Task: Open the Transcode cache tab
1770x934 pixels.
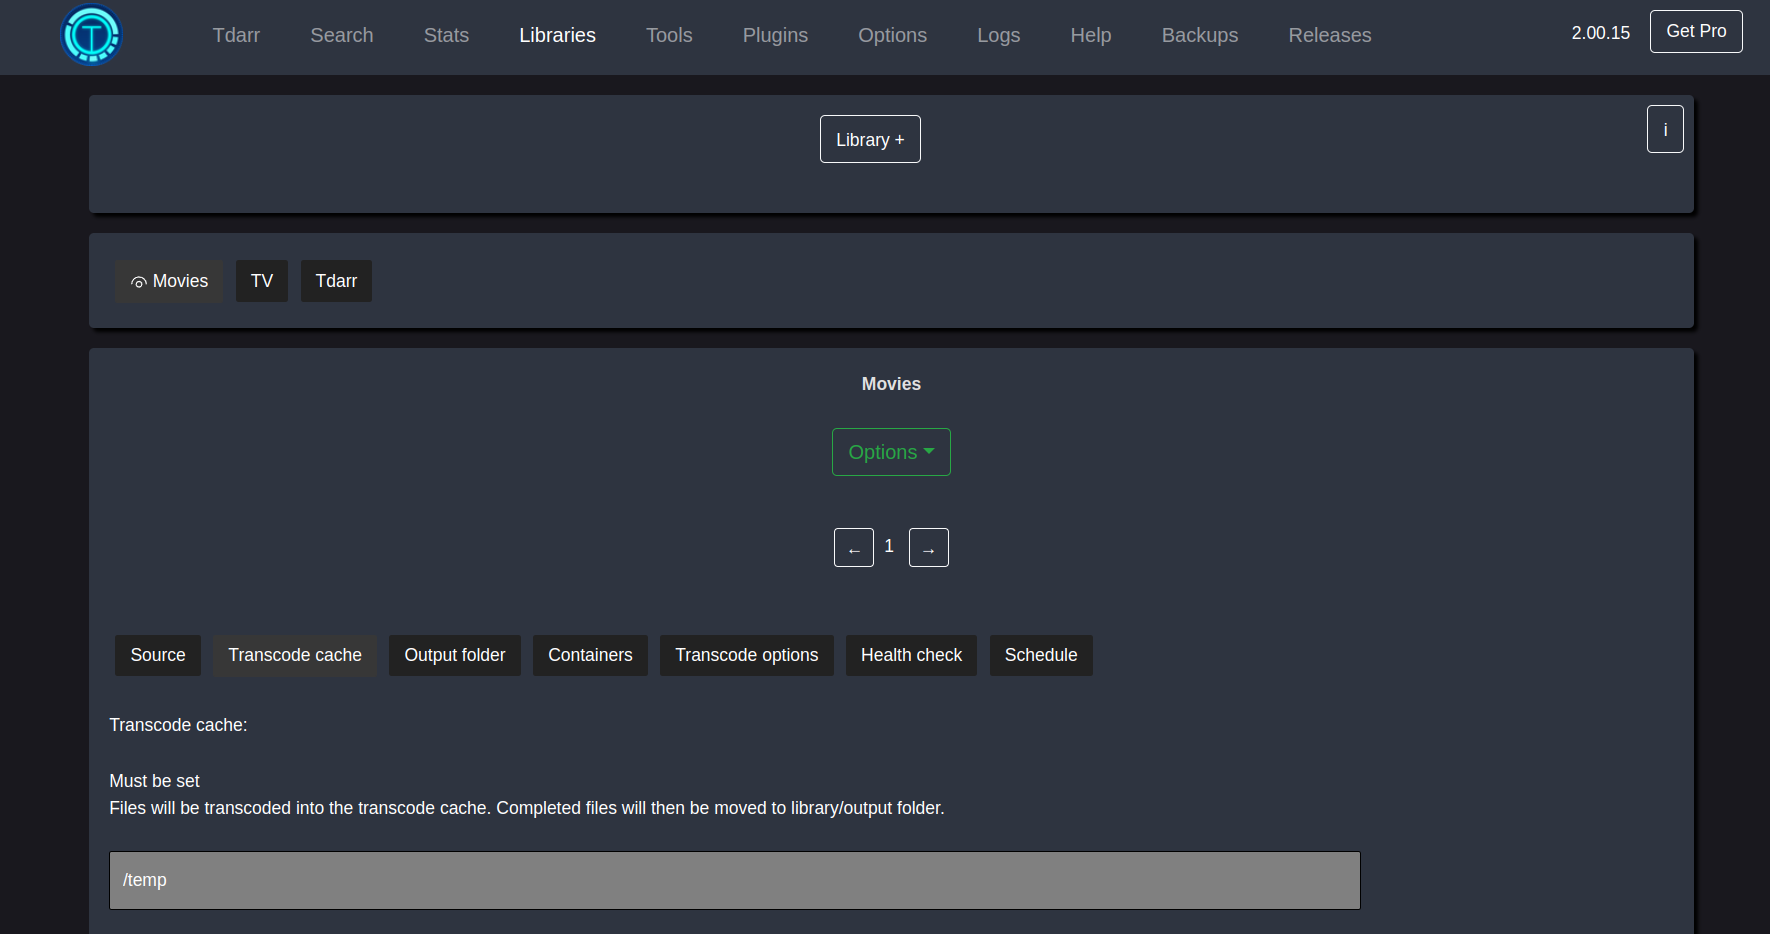Action: coord(294,655)
